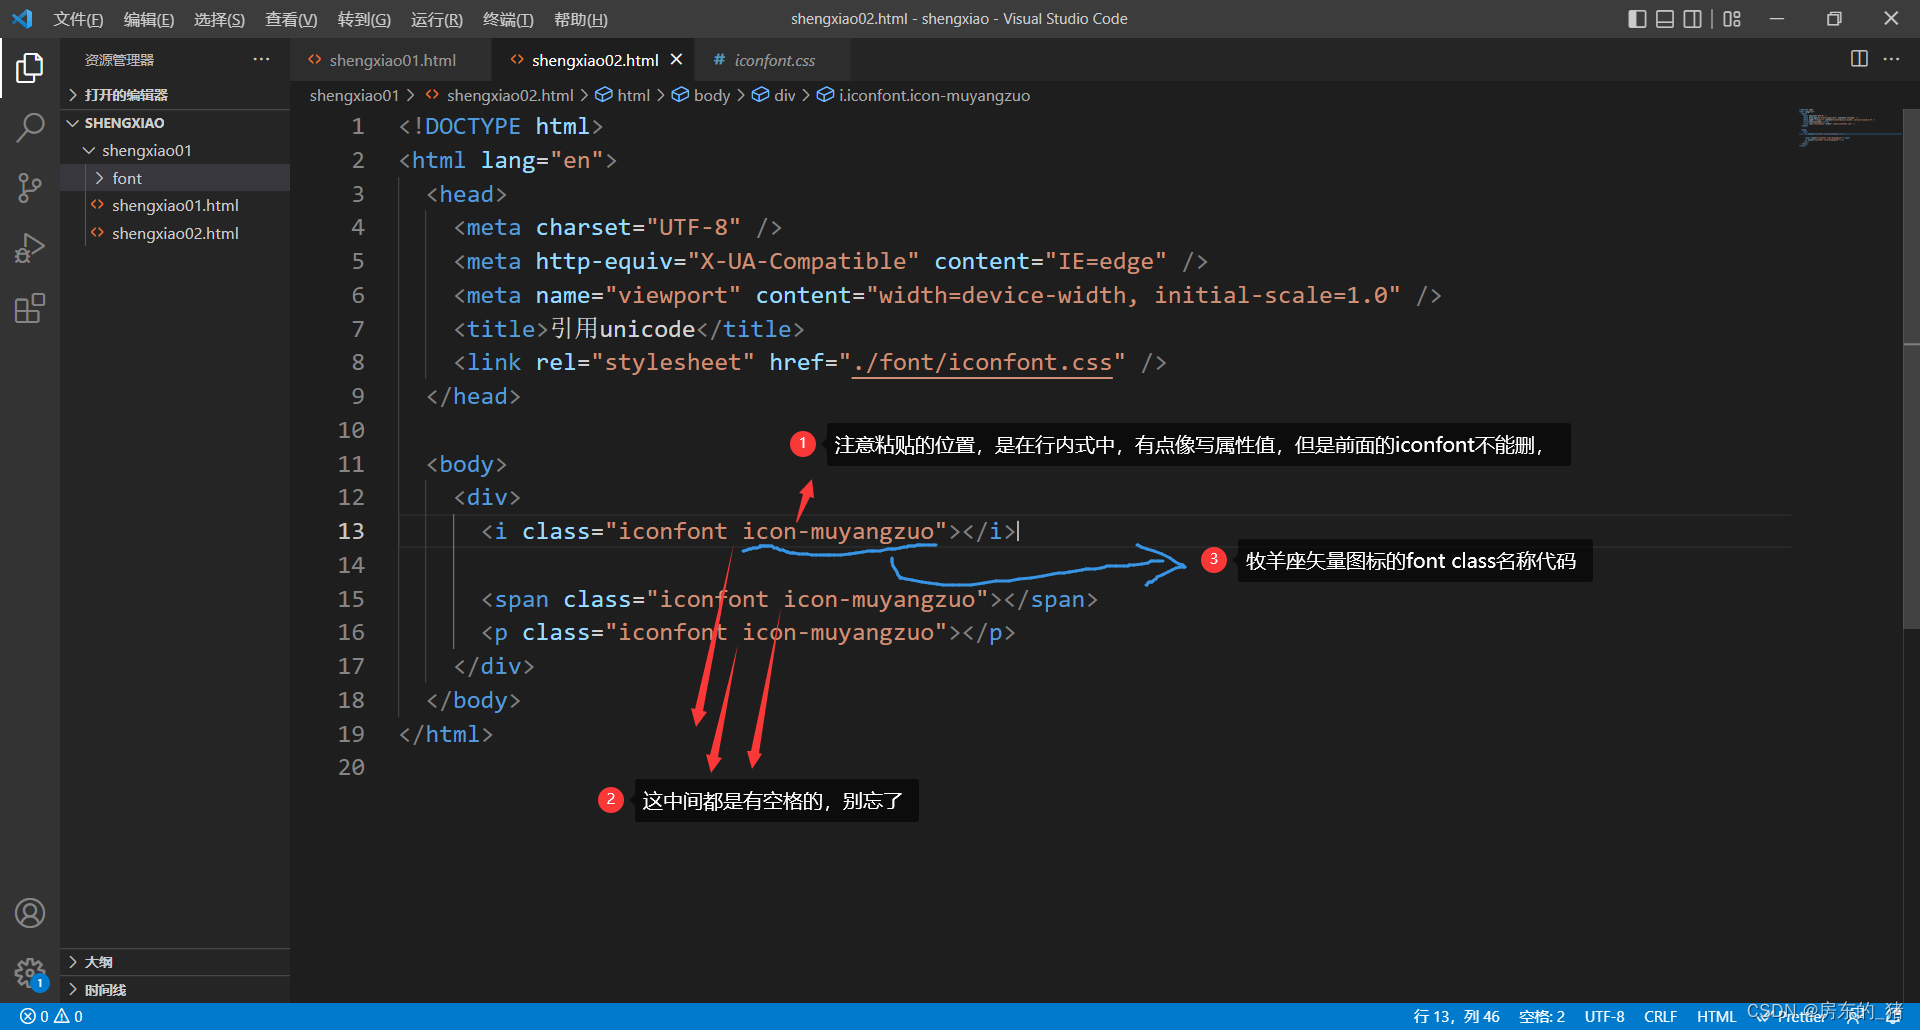The width and height of the screenshot is (1920, 1030).
Task: Click line number 13 in the gutter
Action: point(351,531)
